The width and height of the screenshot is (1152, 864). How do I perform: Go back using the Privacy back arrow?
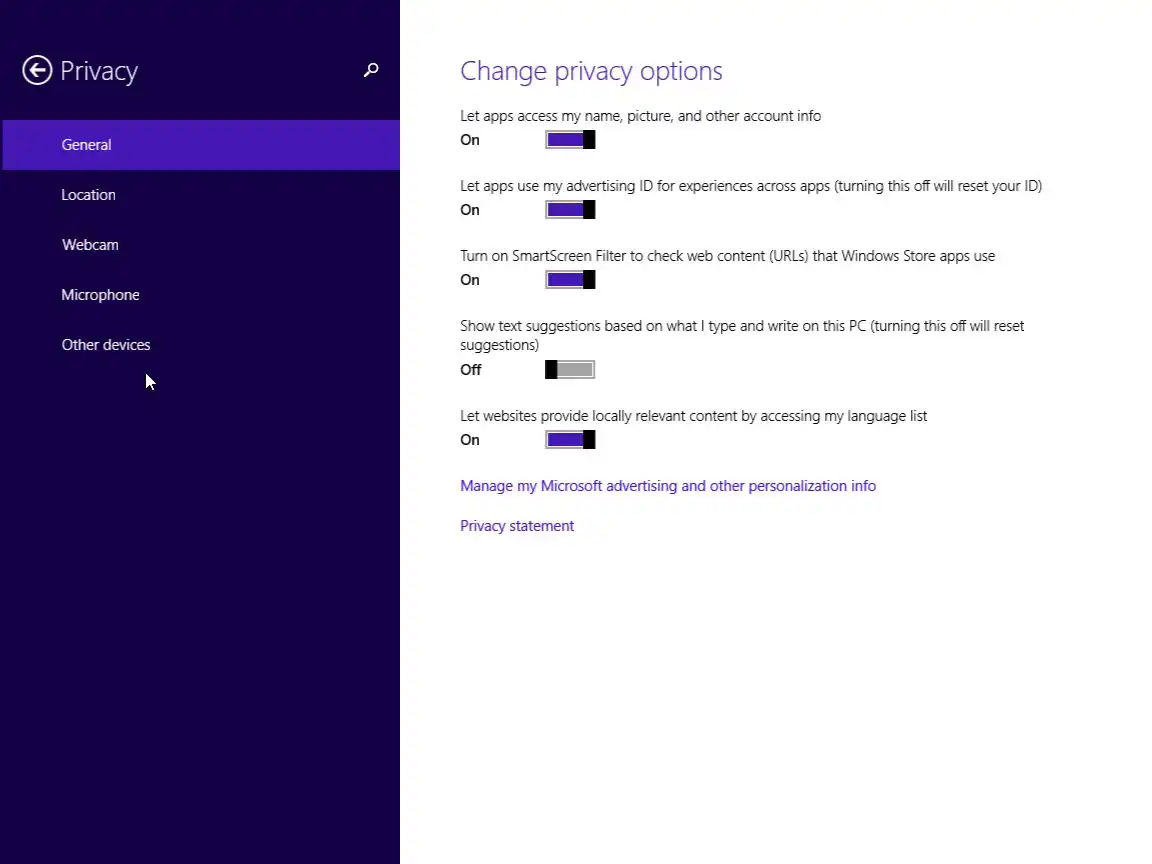pyautogui.click(x=37, y=71)
